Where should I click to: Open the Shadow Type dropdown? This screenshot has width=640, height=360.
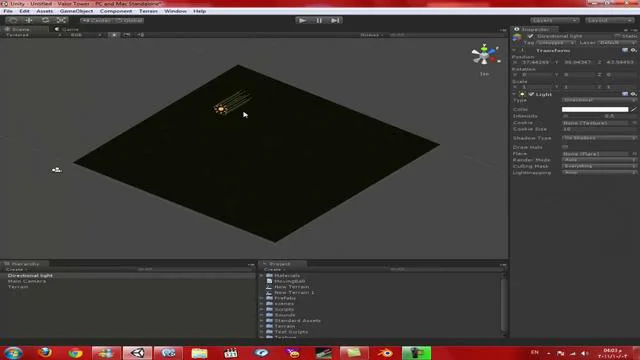pos(599,138)
